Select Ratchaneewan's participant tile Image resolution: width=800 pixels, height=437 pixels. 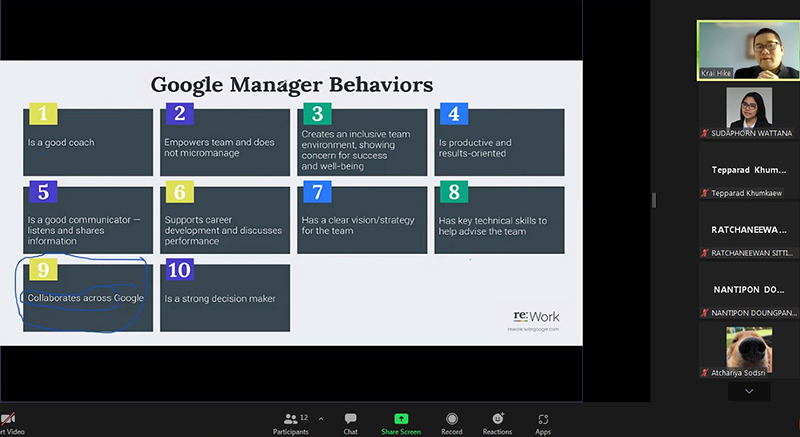point(749,232)
